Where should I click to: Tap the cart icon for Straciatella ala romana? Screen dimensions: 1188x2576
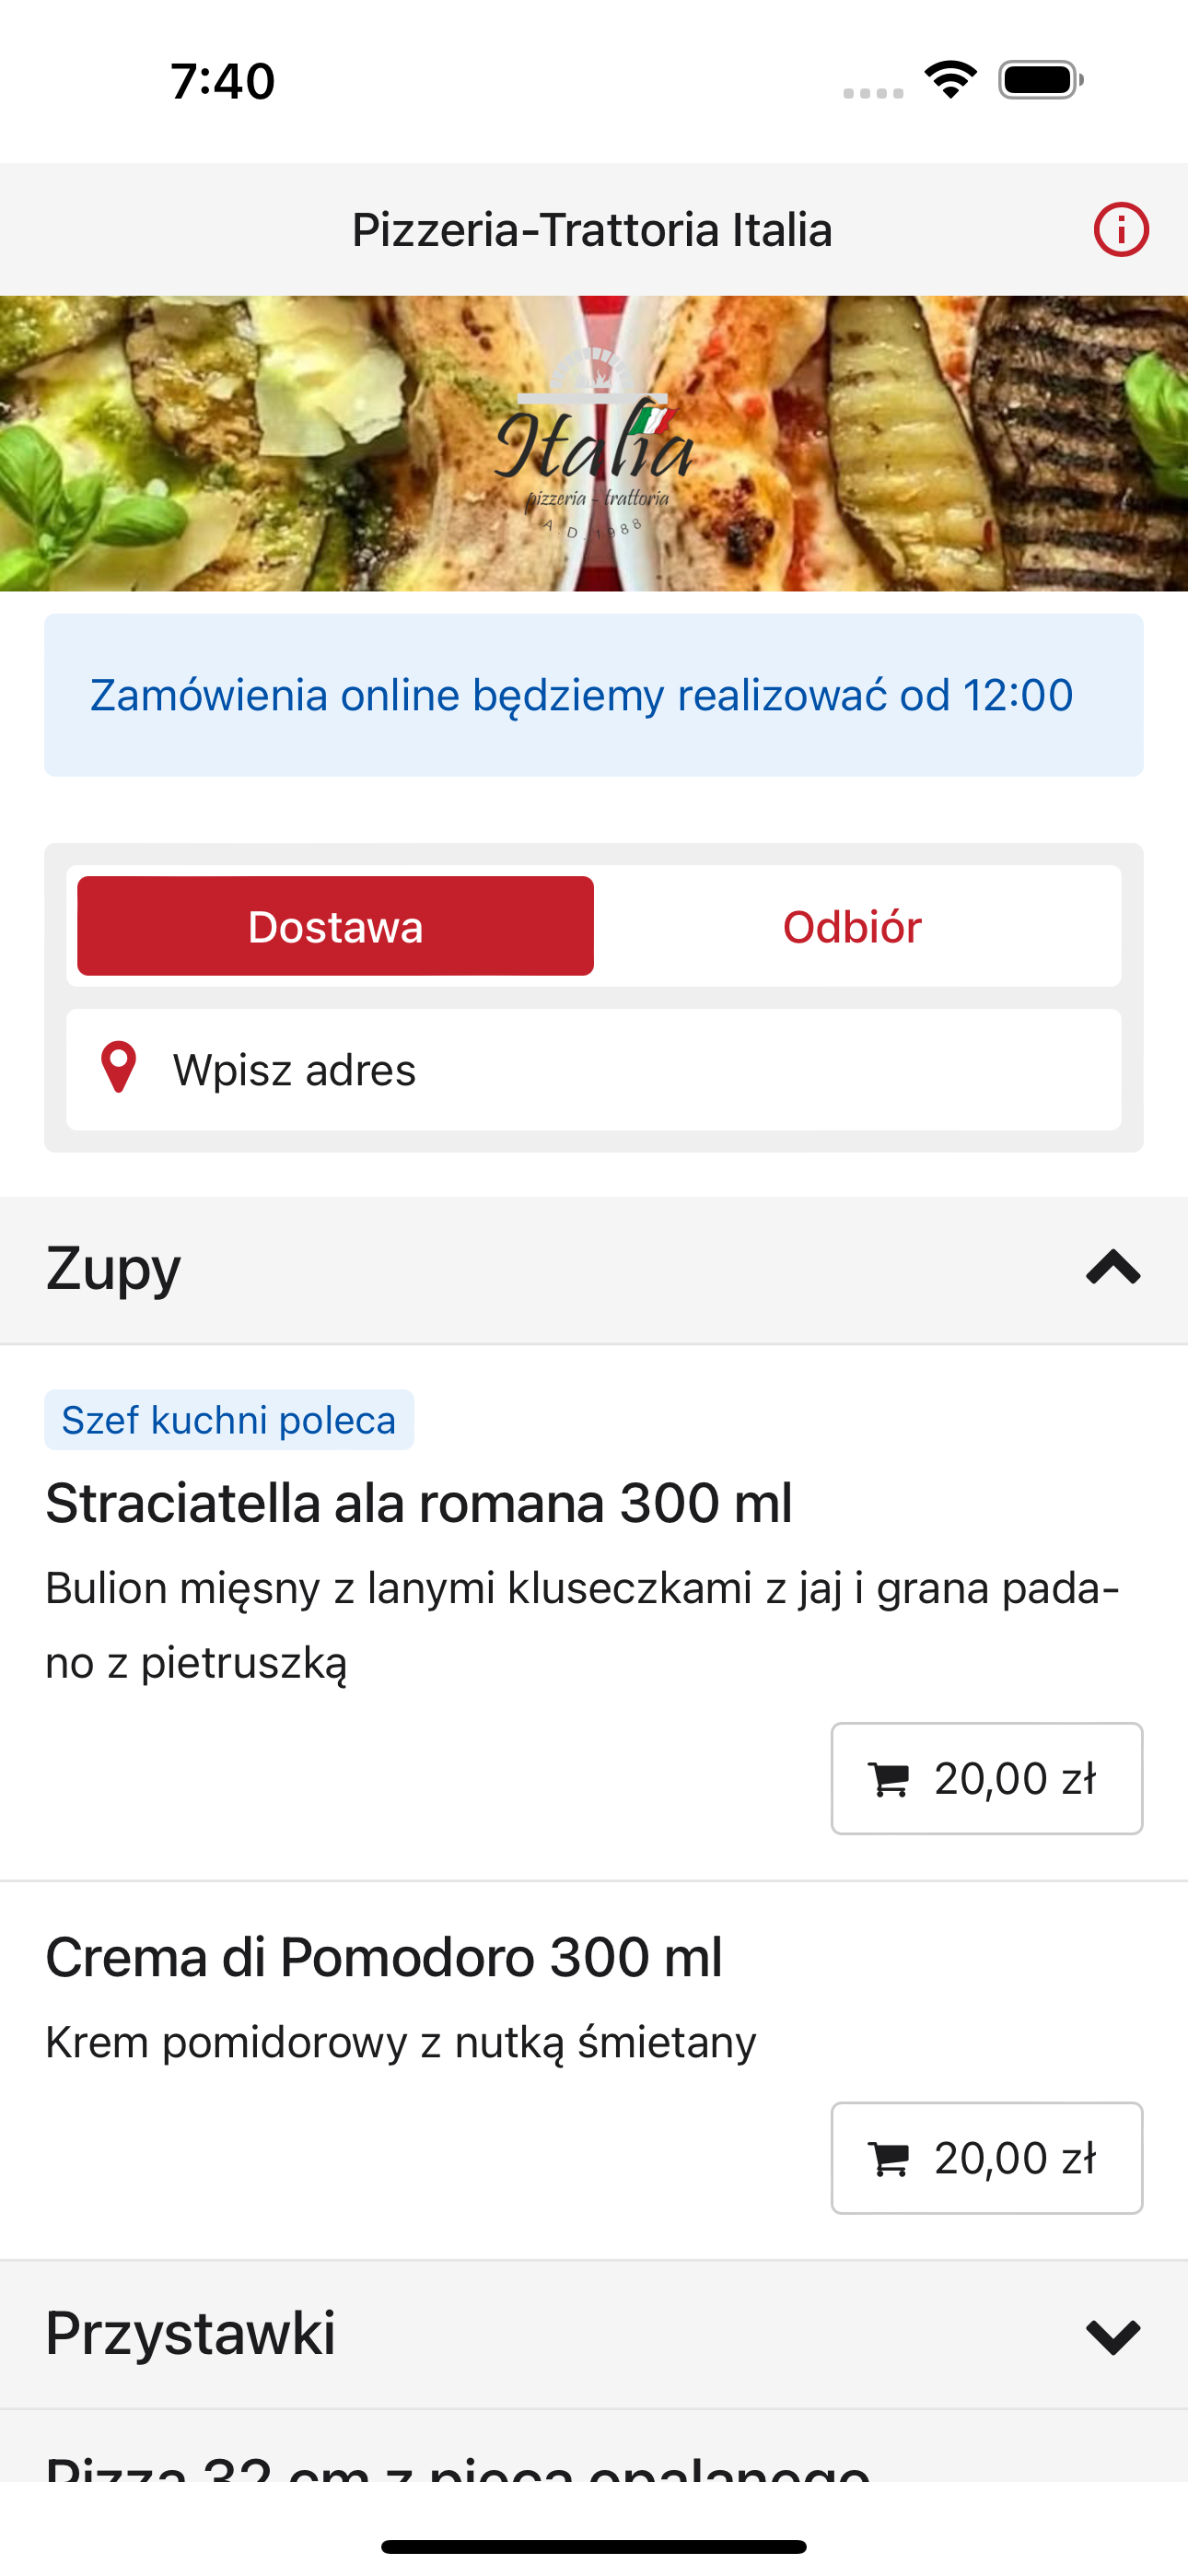tap(889, 1779)
